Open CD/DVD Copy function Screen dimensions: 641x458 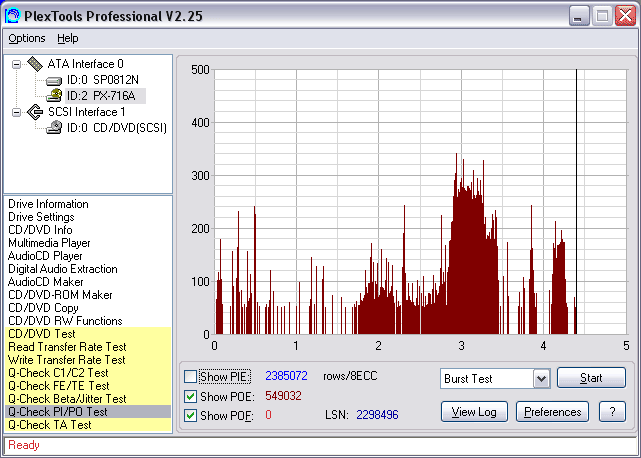[x=43, y=308]
